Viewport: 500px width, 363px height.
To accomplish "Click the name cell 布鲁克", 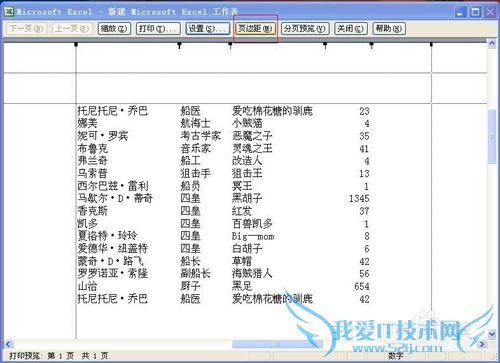I will click(x=93, y=148).
